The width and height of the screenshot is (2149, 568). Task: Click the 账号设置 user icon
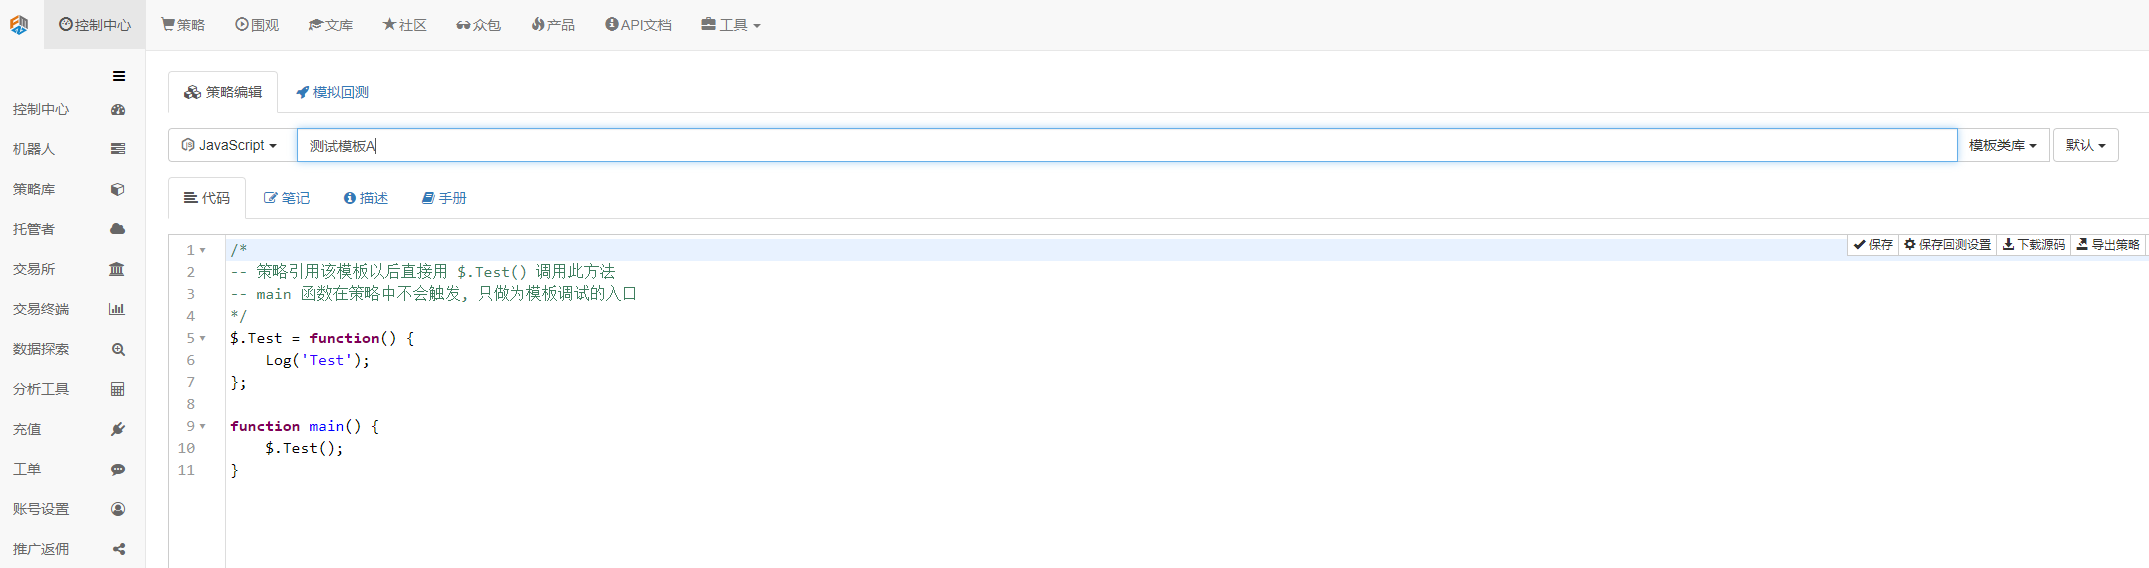[118, 509]
